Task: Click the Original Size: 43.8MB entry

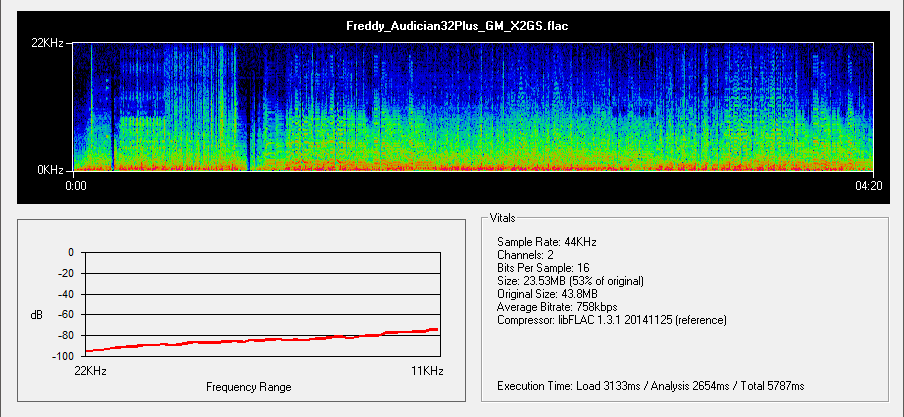Action: click(x=547, y=294)
